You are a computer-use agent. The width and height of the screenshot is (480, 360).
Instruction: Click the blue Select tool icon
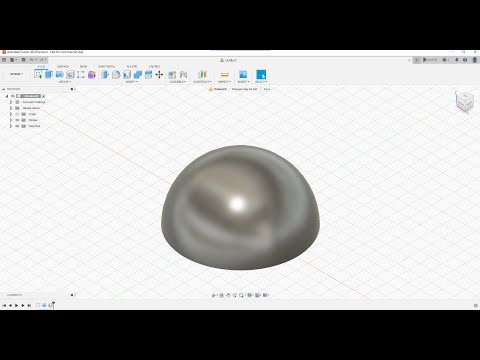coord(261,74)
